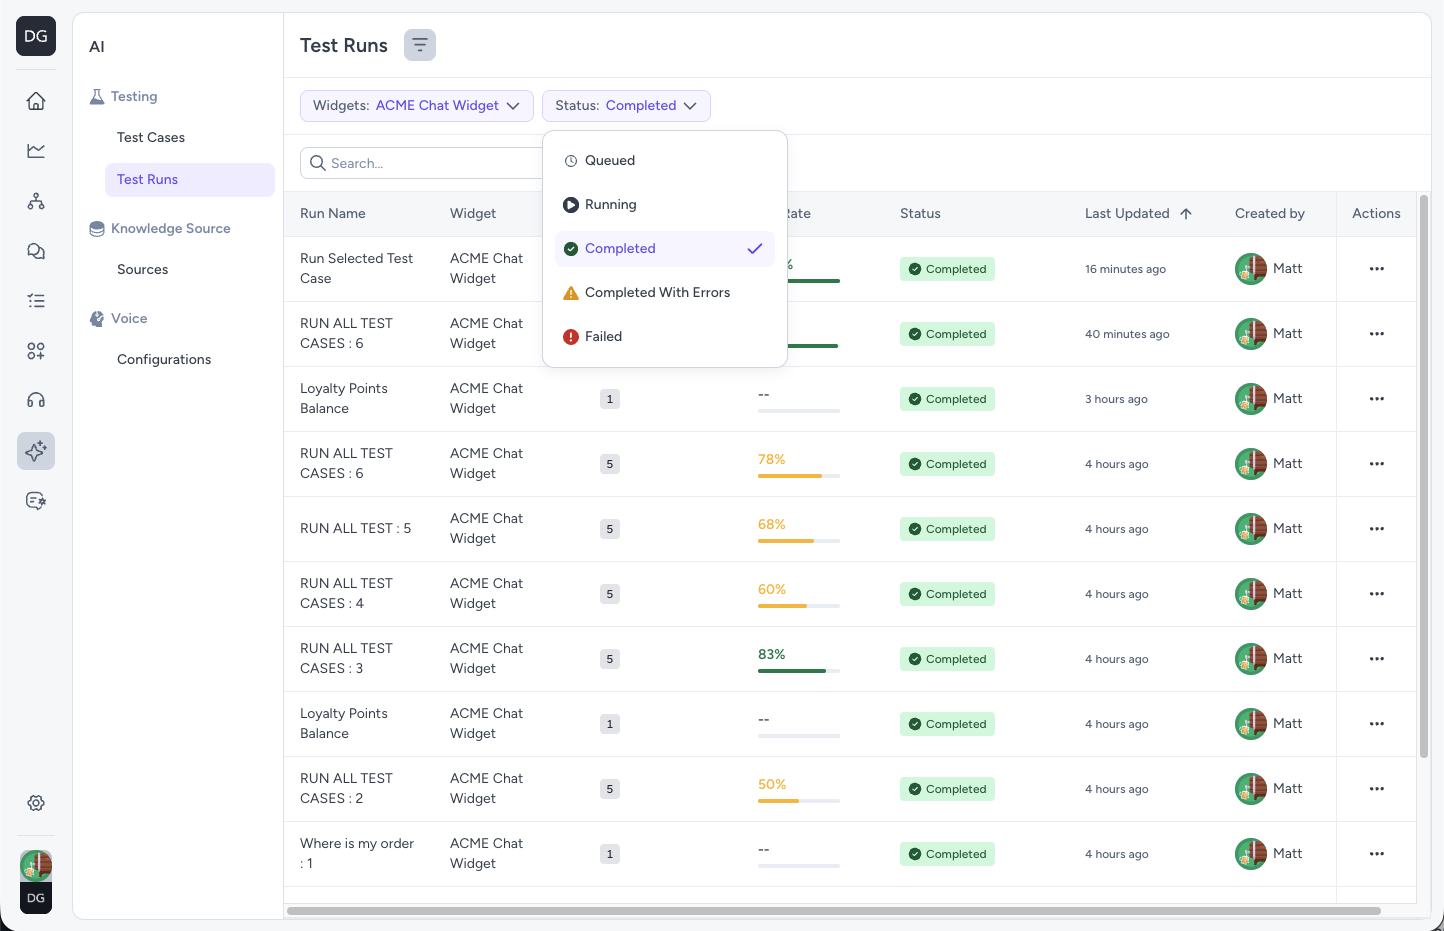
Task: Choose Completed With Errors option
Action: [665, 293]
